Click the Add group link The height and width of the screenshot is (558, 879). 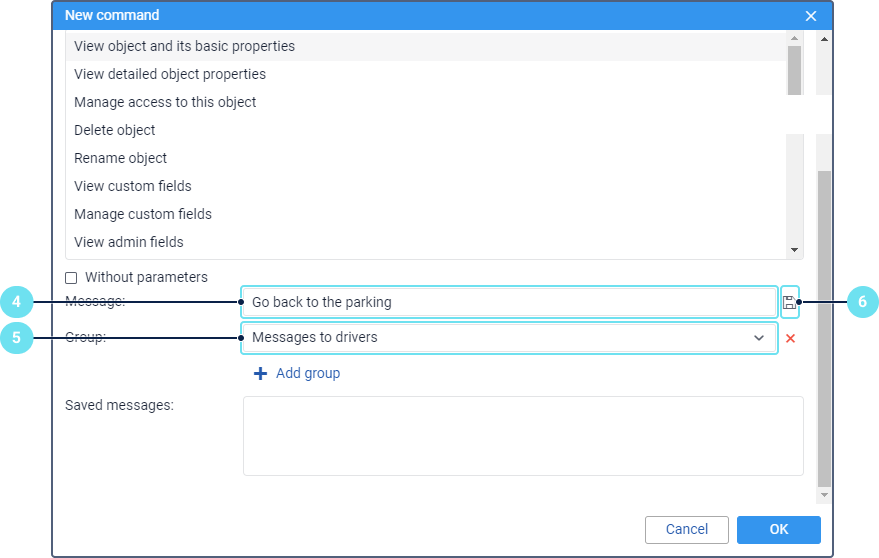point(308,373)
